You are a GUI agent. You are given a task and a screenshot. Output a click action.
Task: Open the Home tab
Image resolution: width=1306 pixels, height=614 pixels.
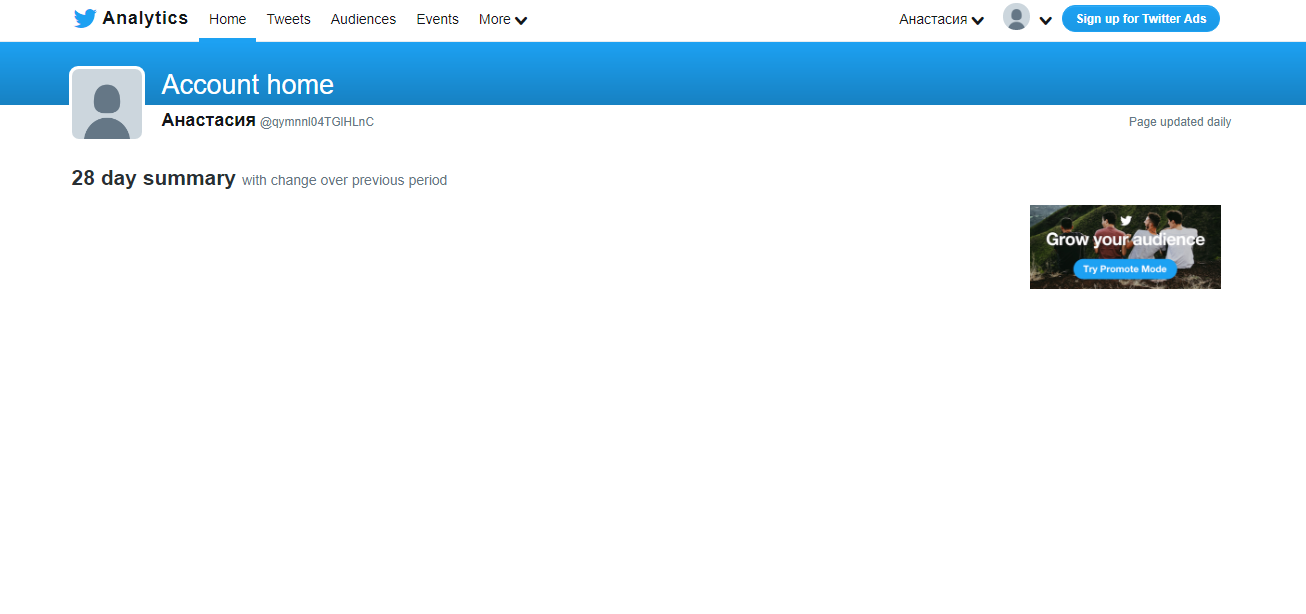pos(227,19)
